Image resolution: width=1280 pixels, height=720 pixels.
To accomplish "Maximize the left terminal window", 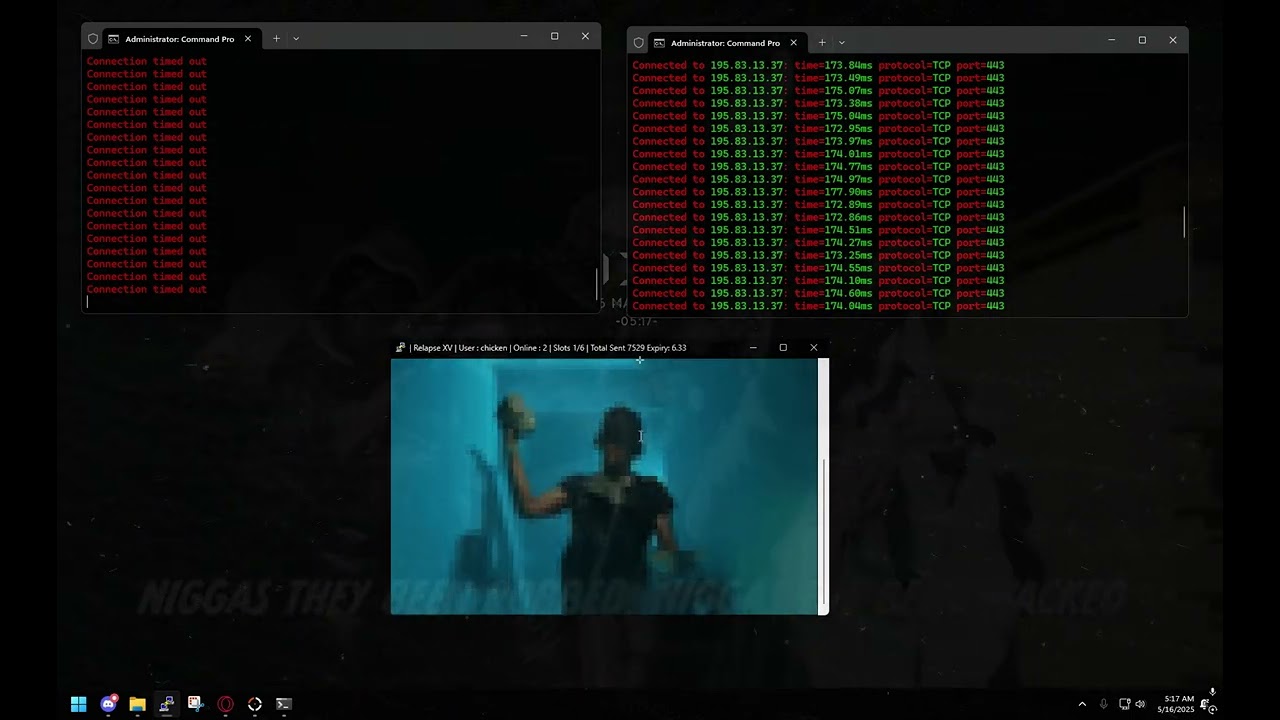I will click(x=555, y=37).
